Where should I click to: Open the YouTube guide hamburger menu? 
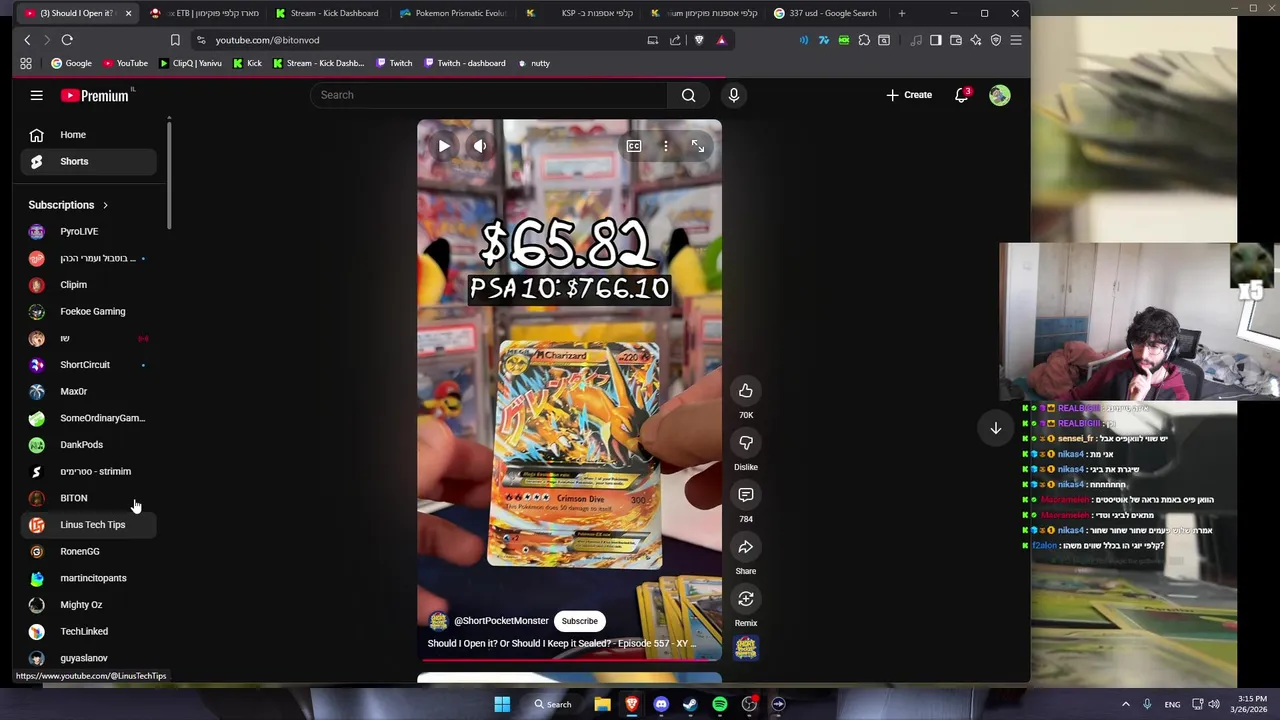coord(36,95)
